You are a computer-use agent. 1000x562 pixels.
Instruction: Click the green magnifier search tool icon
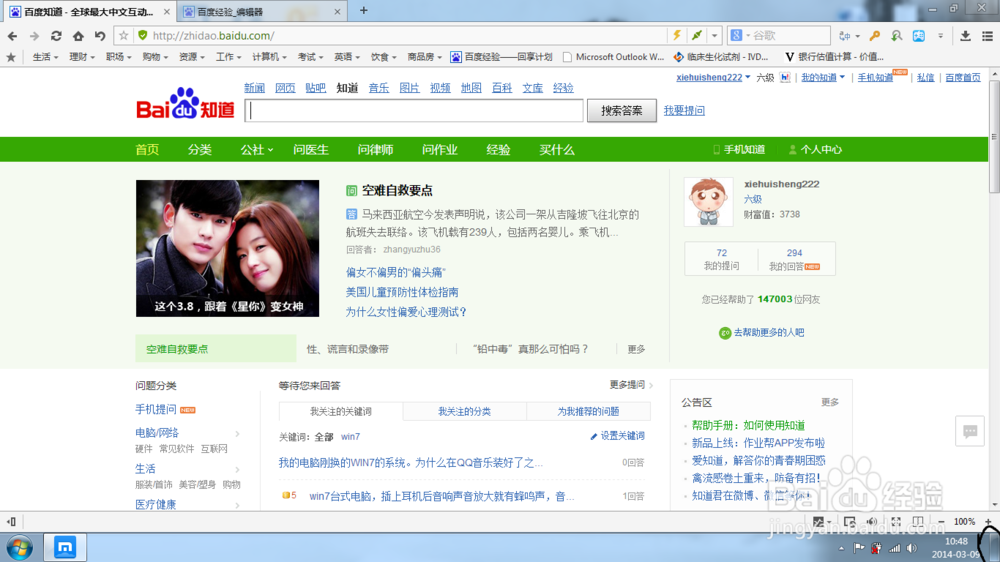[897, 36]
